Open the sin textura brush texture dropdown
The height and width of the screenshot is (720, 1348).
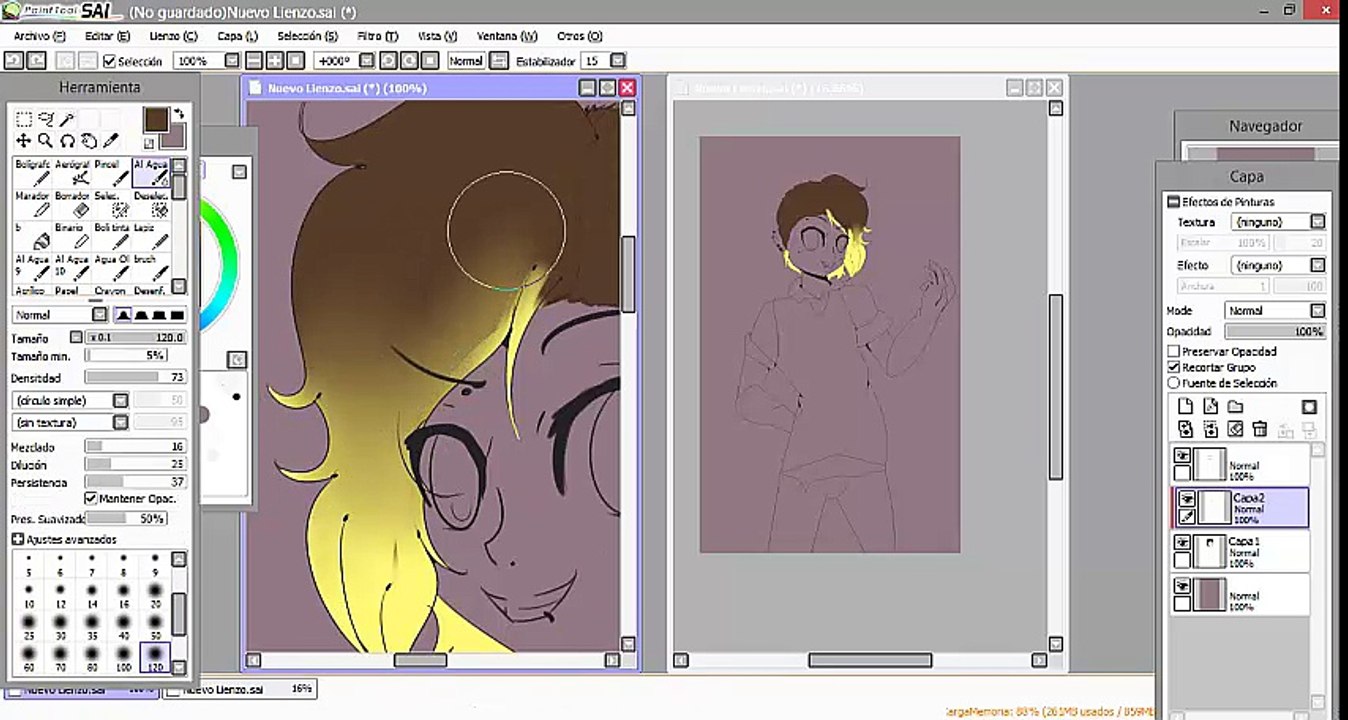pos(120,422)
